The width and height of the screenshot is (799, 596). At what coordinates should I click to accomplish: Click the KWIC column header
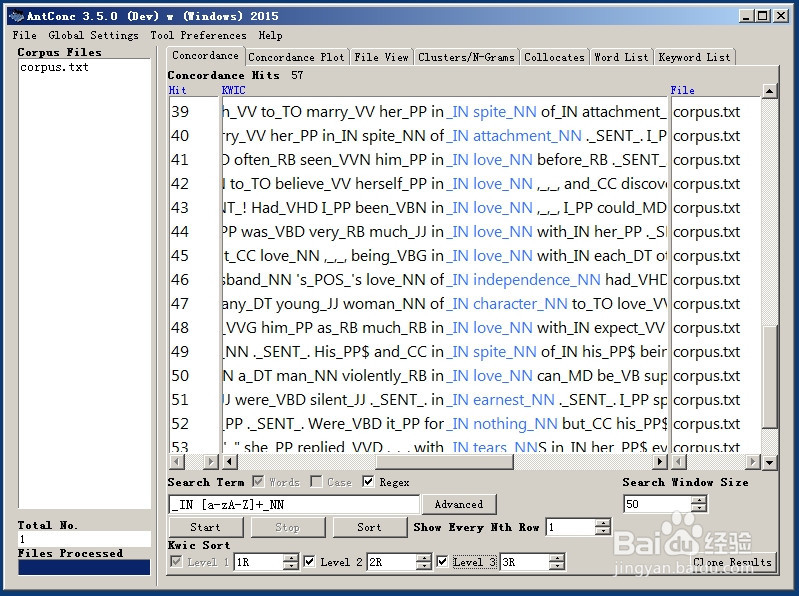(x=233, y=90)
